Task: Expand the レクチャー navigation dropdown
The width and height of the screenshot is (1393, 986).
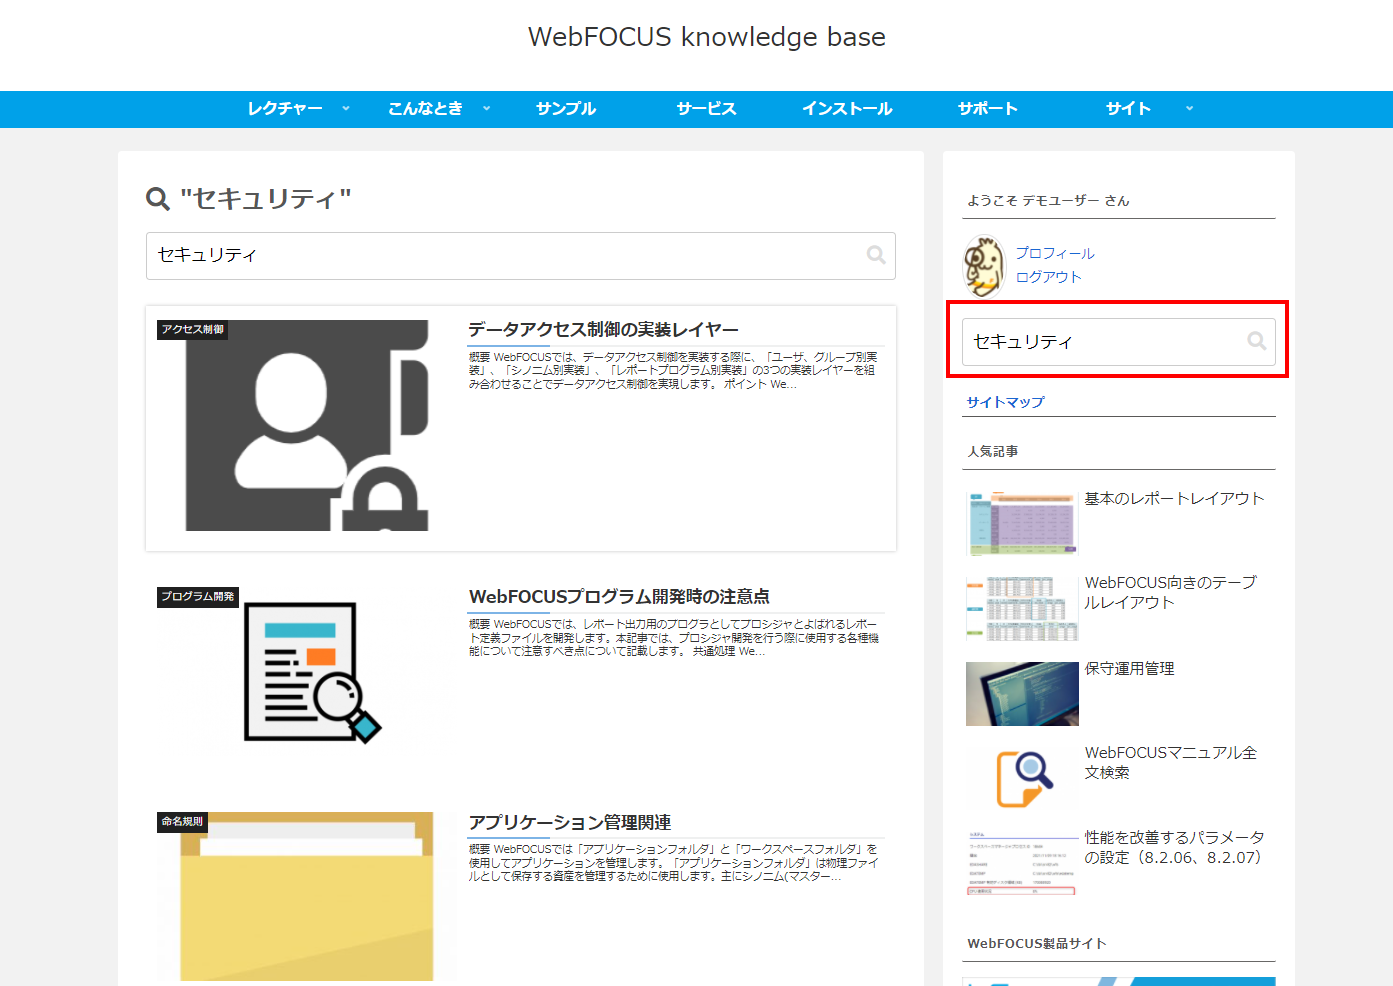Action: click(345, 108)
